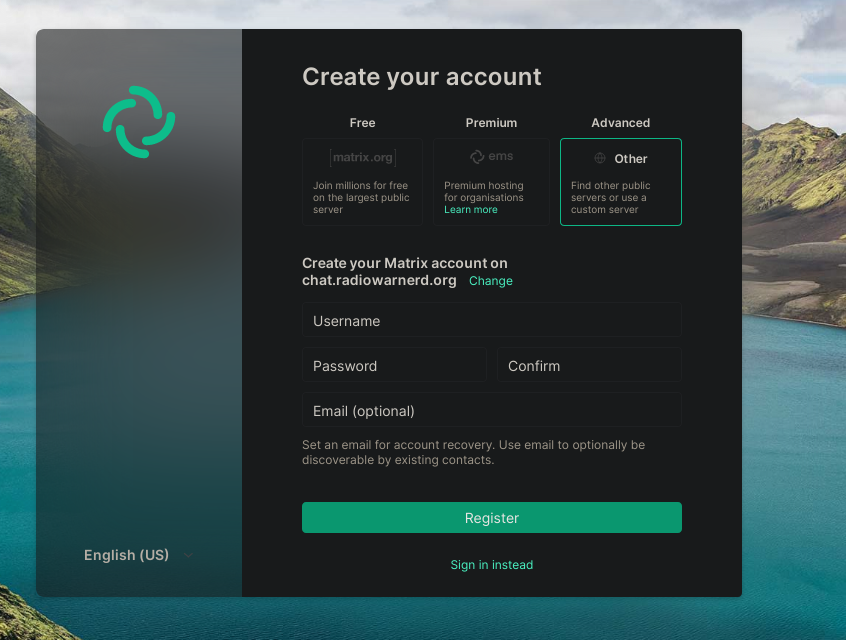Open the Learn more link
This screenshot has height=640, width=846.
click(470, 210)
